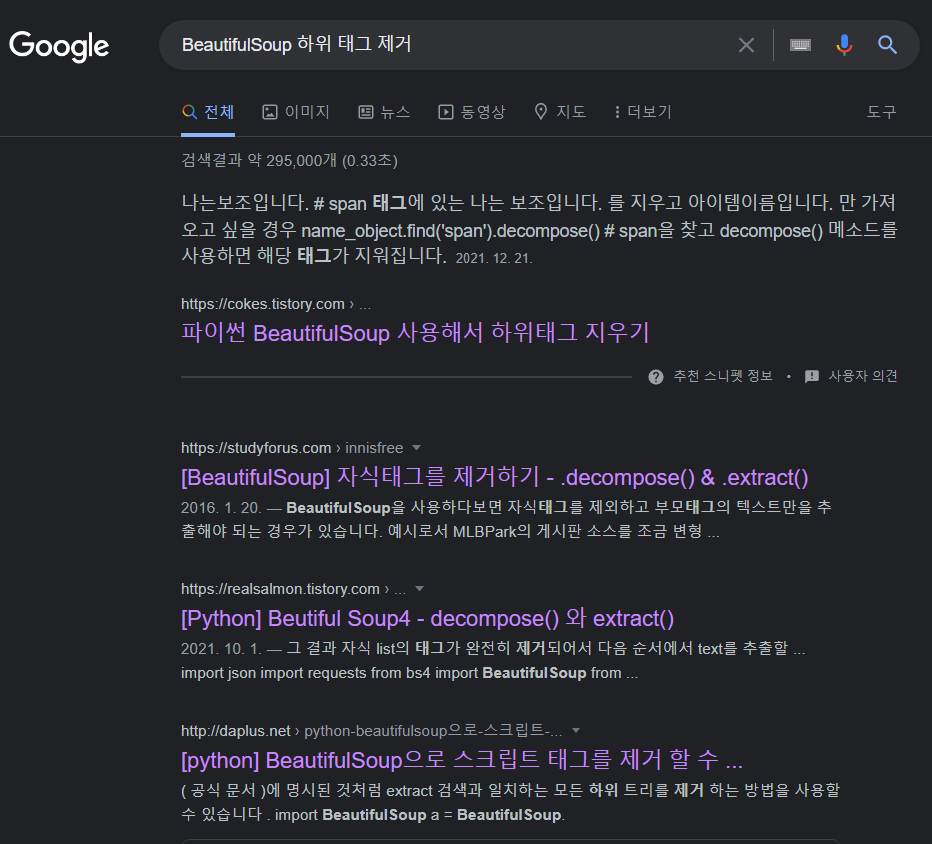Open BeautifulSoup으로 스크립트 태그를 제거 result
Screen dimensions: 932x844
(x=462, y=760)
